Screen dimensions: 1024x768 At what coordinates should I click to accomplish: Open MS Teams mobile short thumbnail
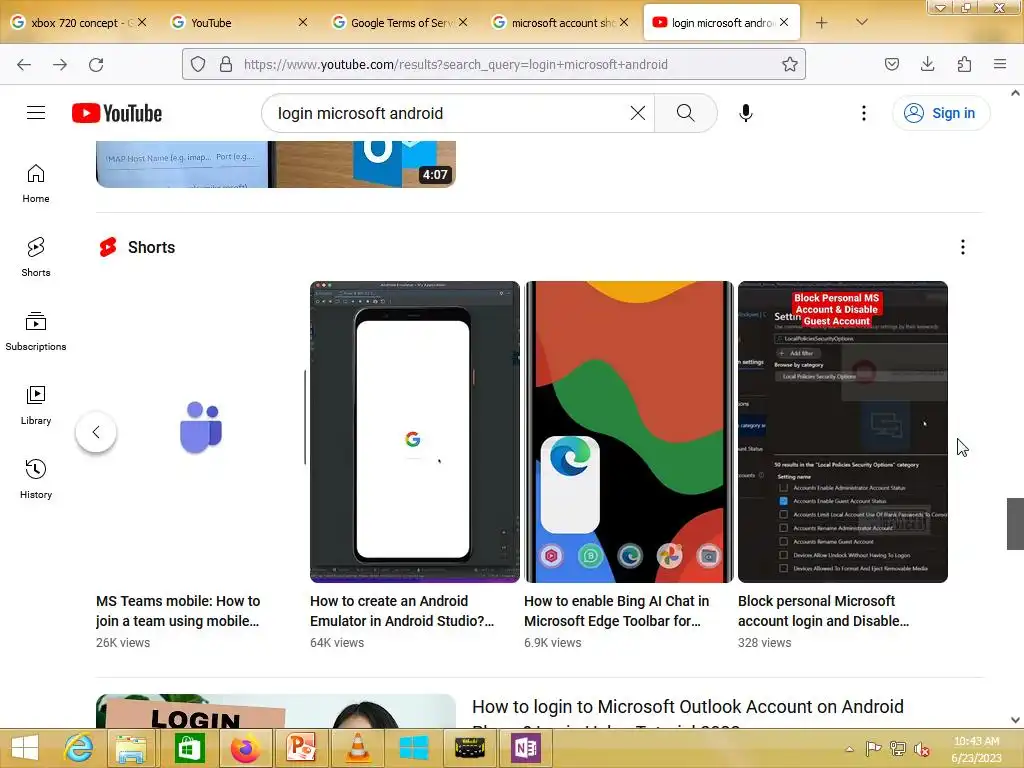200,432
